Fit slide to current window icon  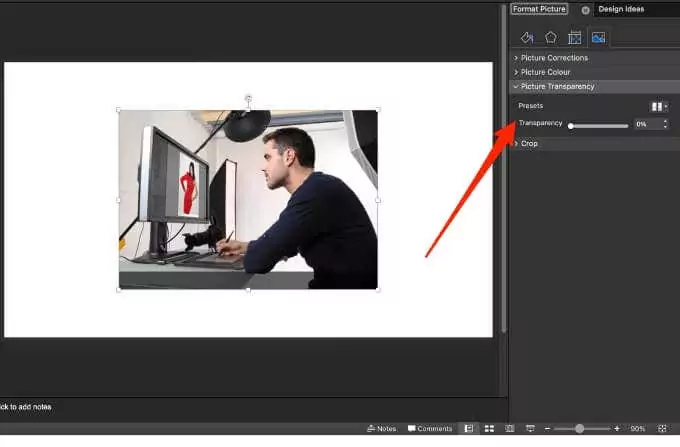tap(662, 429)
